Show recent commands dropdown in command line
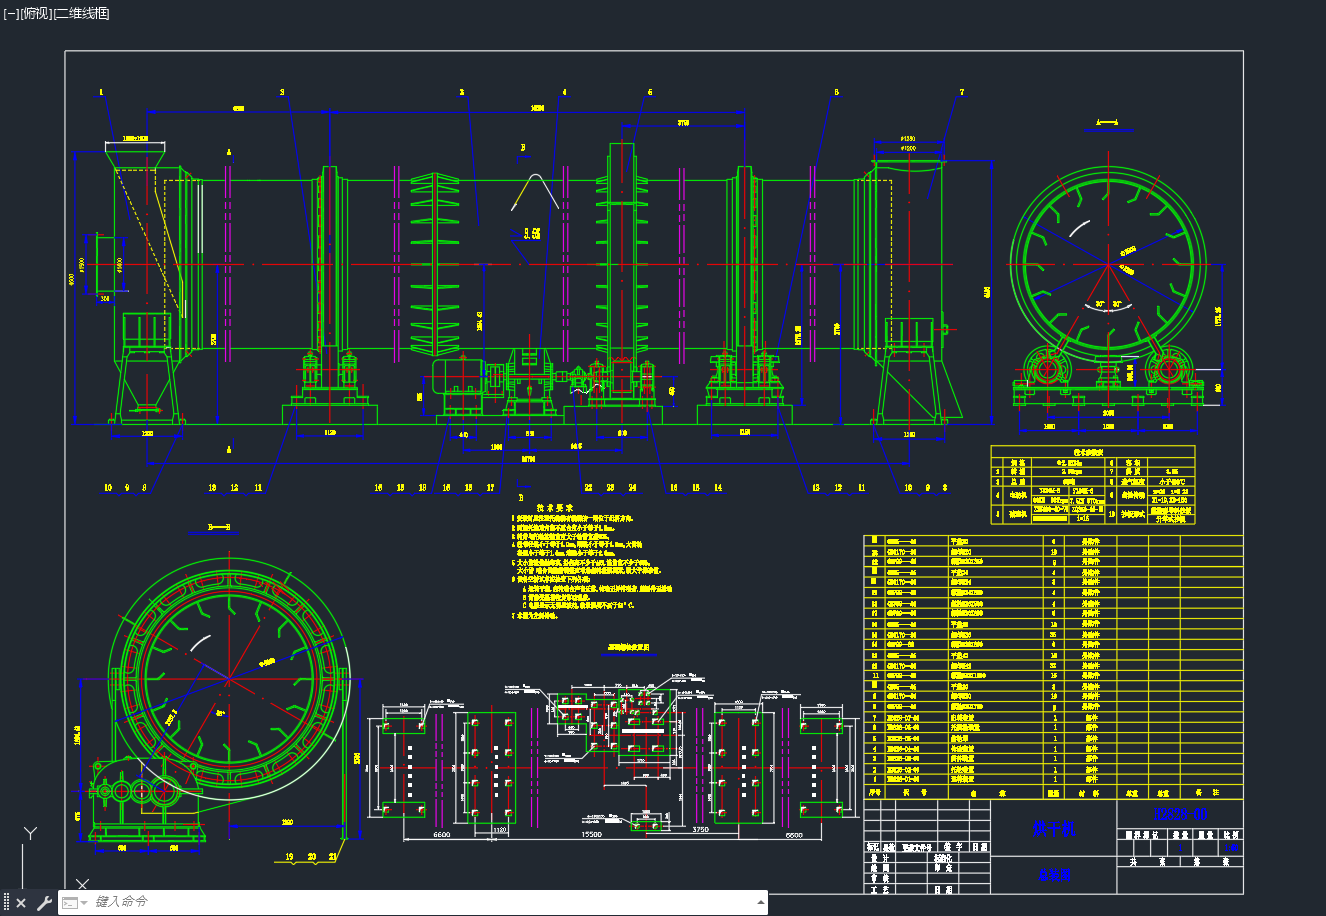The width and height of the screenshot is (1326, 916). pos(74,903)
